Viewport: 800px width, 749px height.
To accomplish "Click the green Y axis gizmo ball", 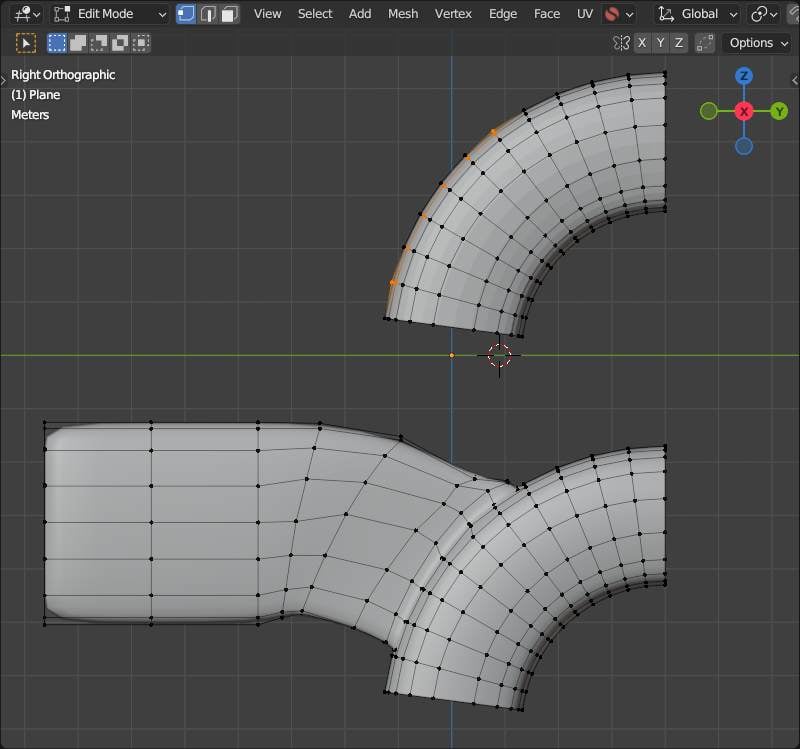I will point(779,111).
